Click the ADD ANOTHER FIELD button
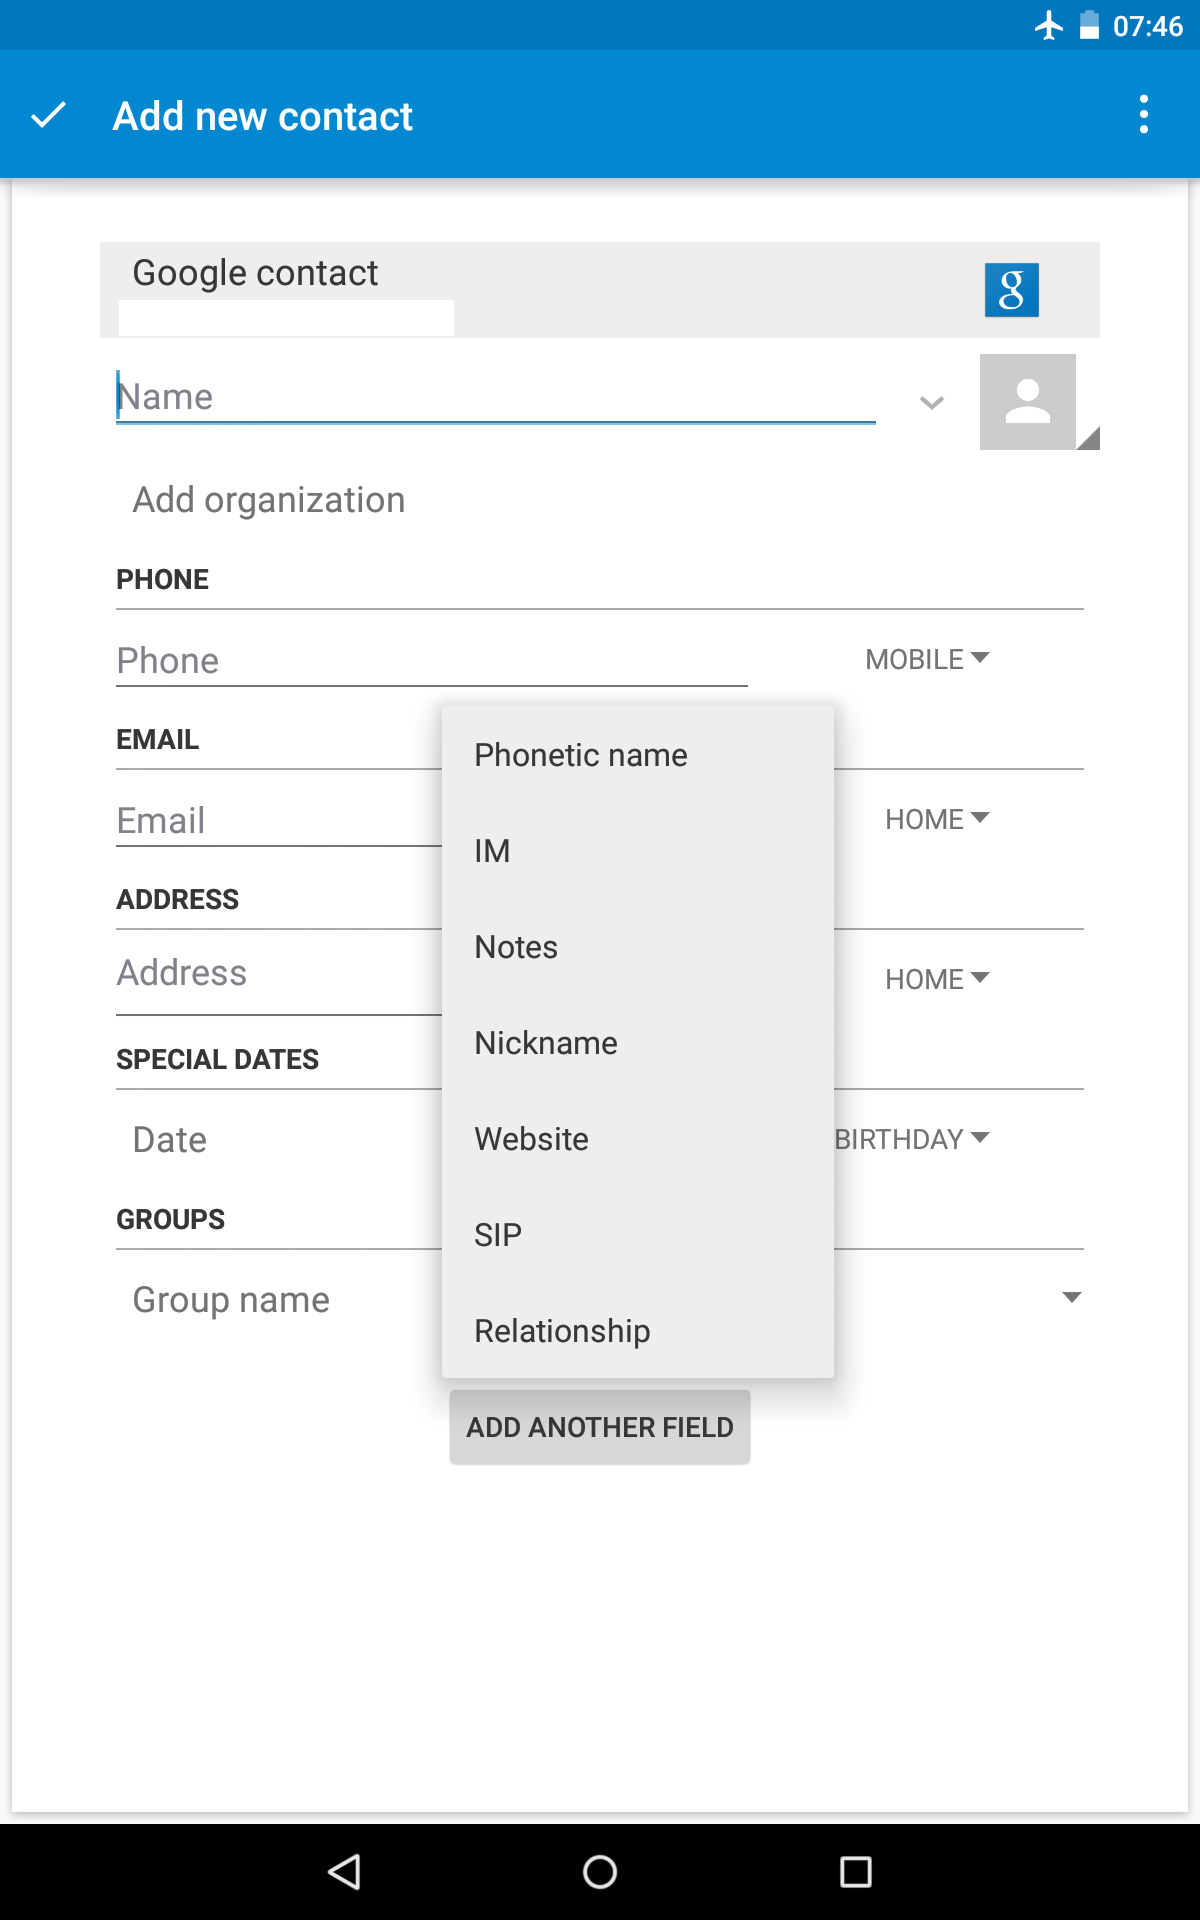The width and height of the screenshot is (1200, 1920). pos(600,1427)
